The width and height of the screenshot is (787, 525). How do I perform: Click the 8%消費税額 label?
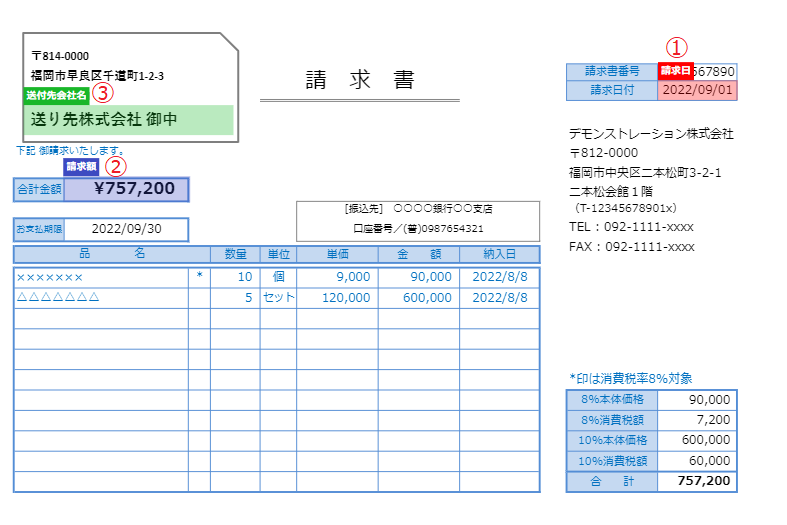[612, 420]
